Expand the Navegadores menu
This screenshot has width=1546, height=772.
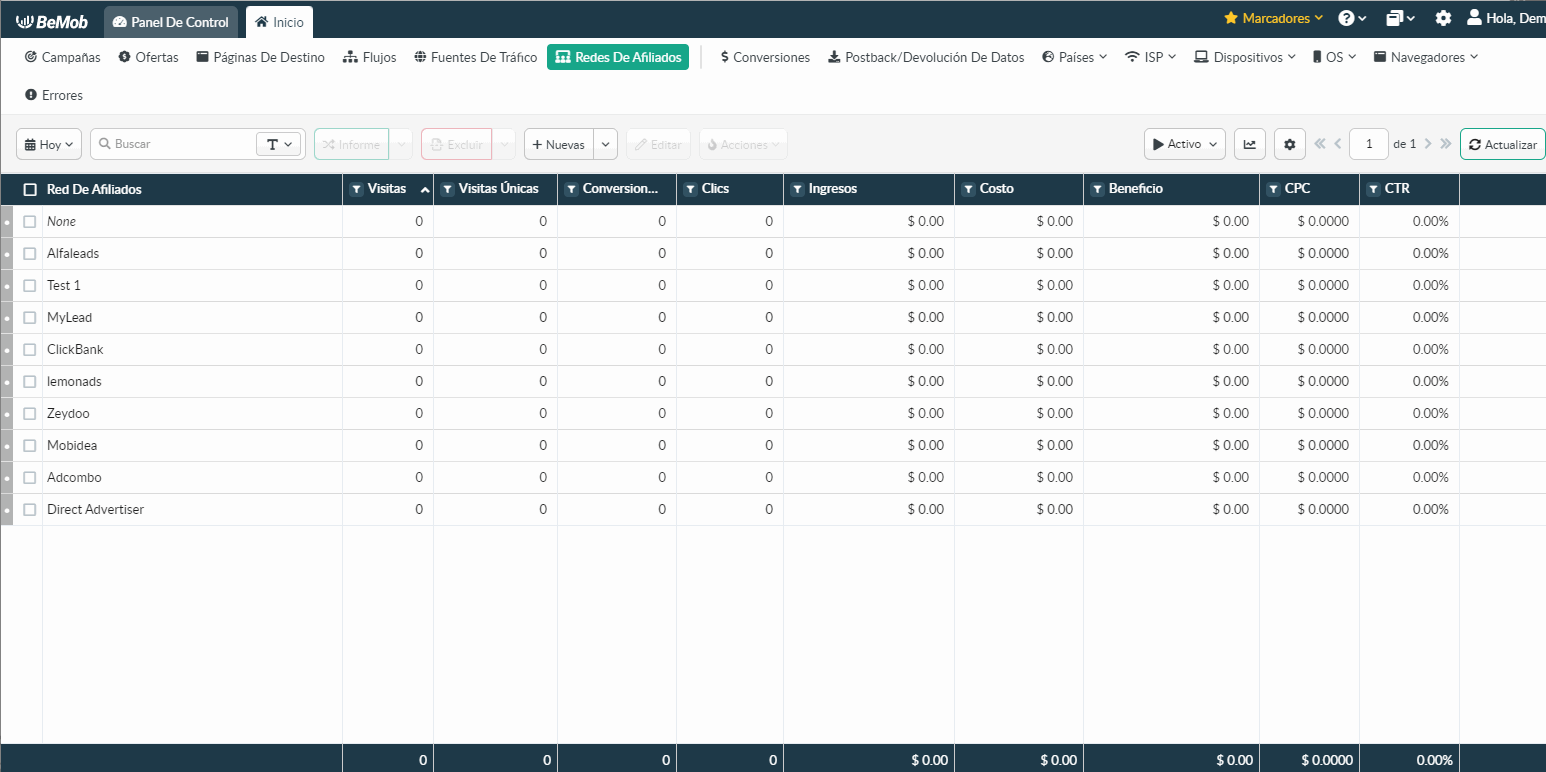point(1425,57)
